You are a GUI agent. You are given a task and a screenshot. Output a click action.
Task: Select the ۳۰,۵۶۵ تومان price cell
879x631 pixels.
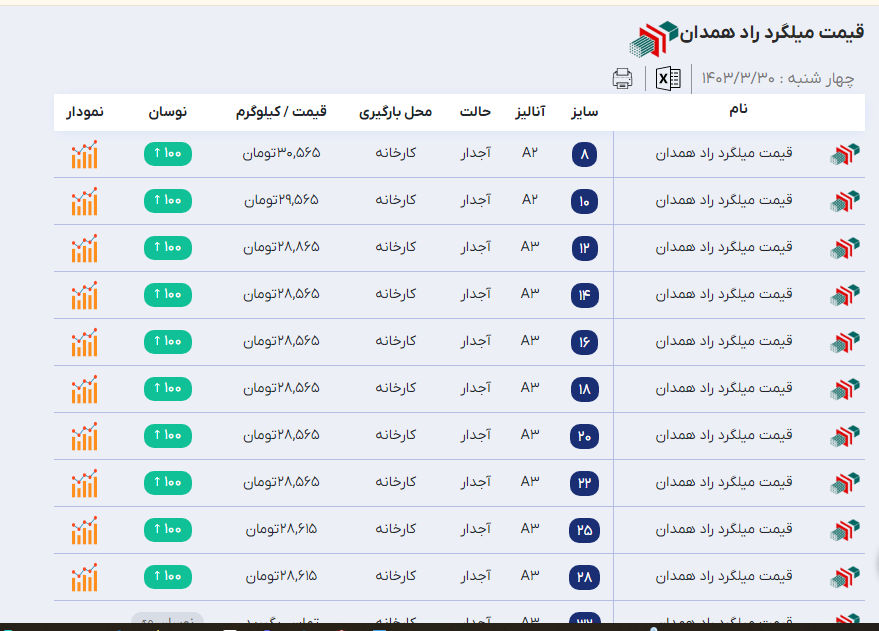(281, 153)
